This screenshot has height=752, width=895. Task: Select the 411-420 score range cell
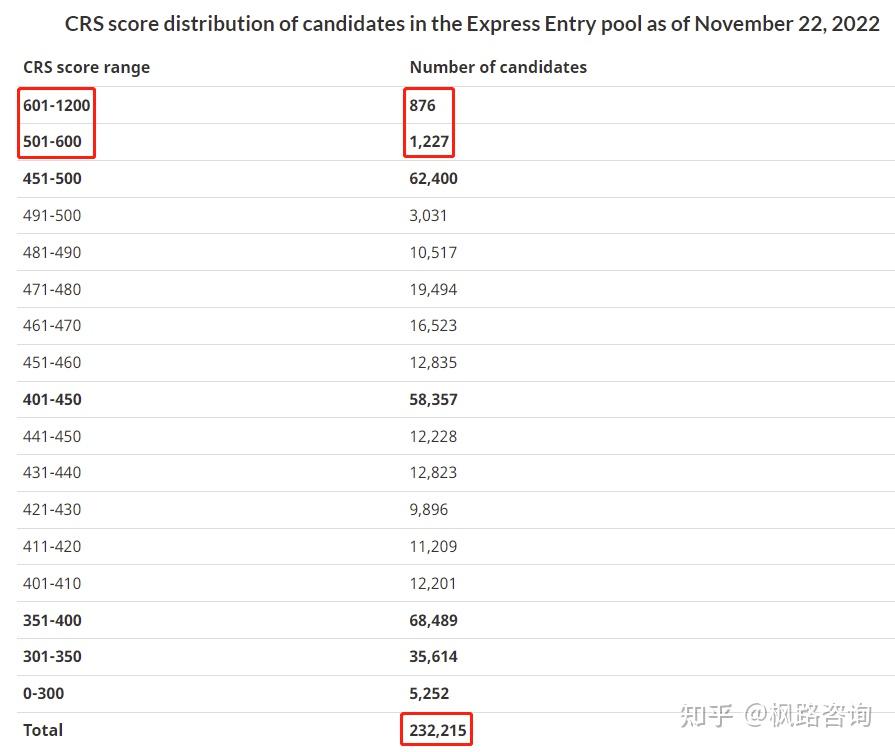click(x=52, y=547)
